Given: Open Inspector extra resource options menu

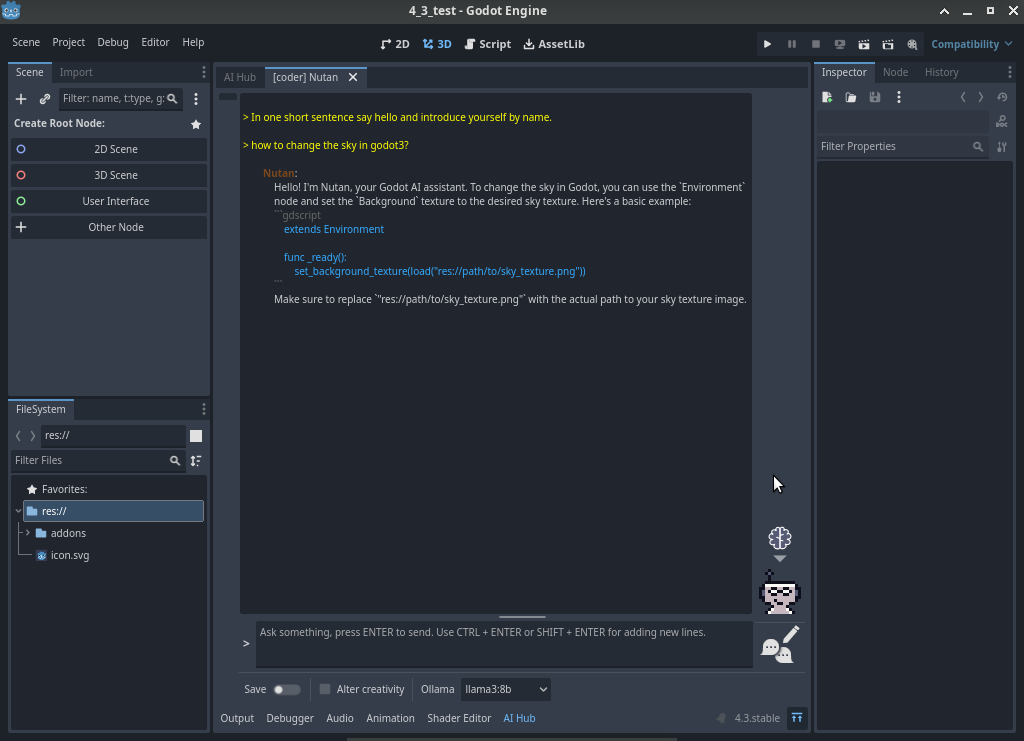Looking at the screenshot, I should (899, 97).
